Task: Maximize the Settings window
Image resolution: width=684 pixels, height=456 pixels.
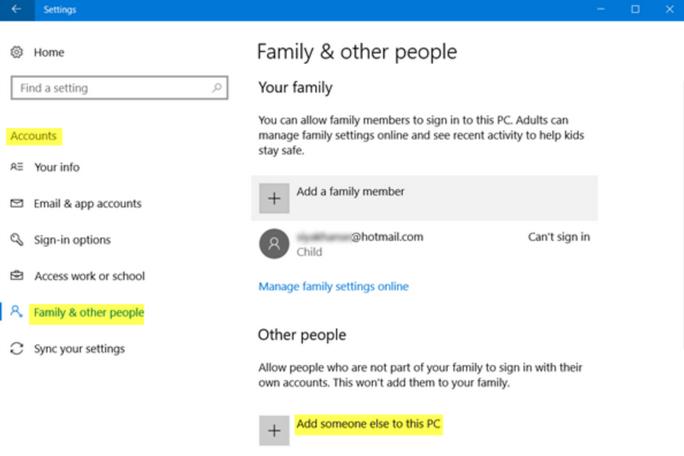Action: pos(635,9)
